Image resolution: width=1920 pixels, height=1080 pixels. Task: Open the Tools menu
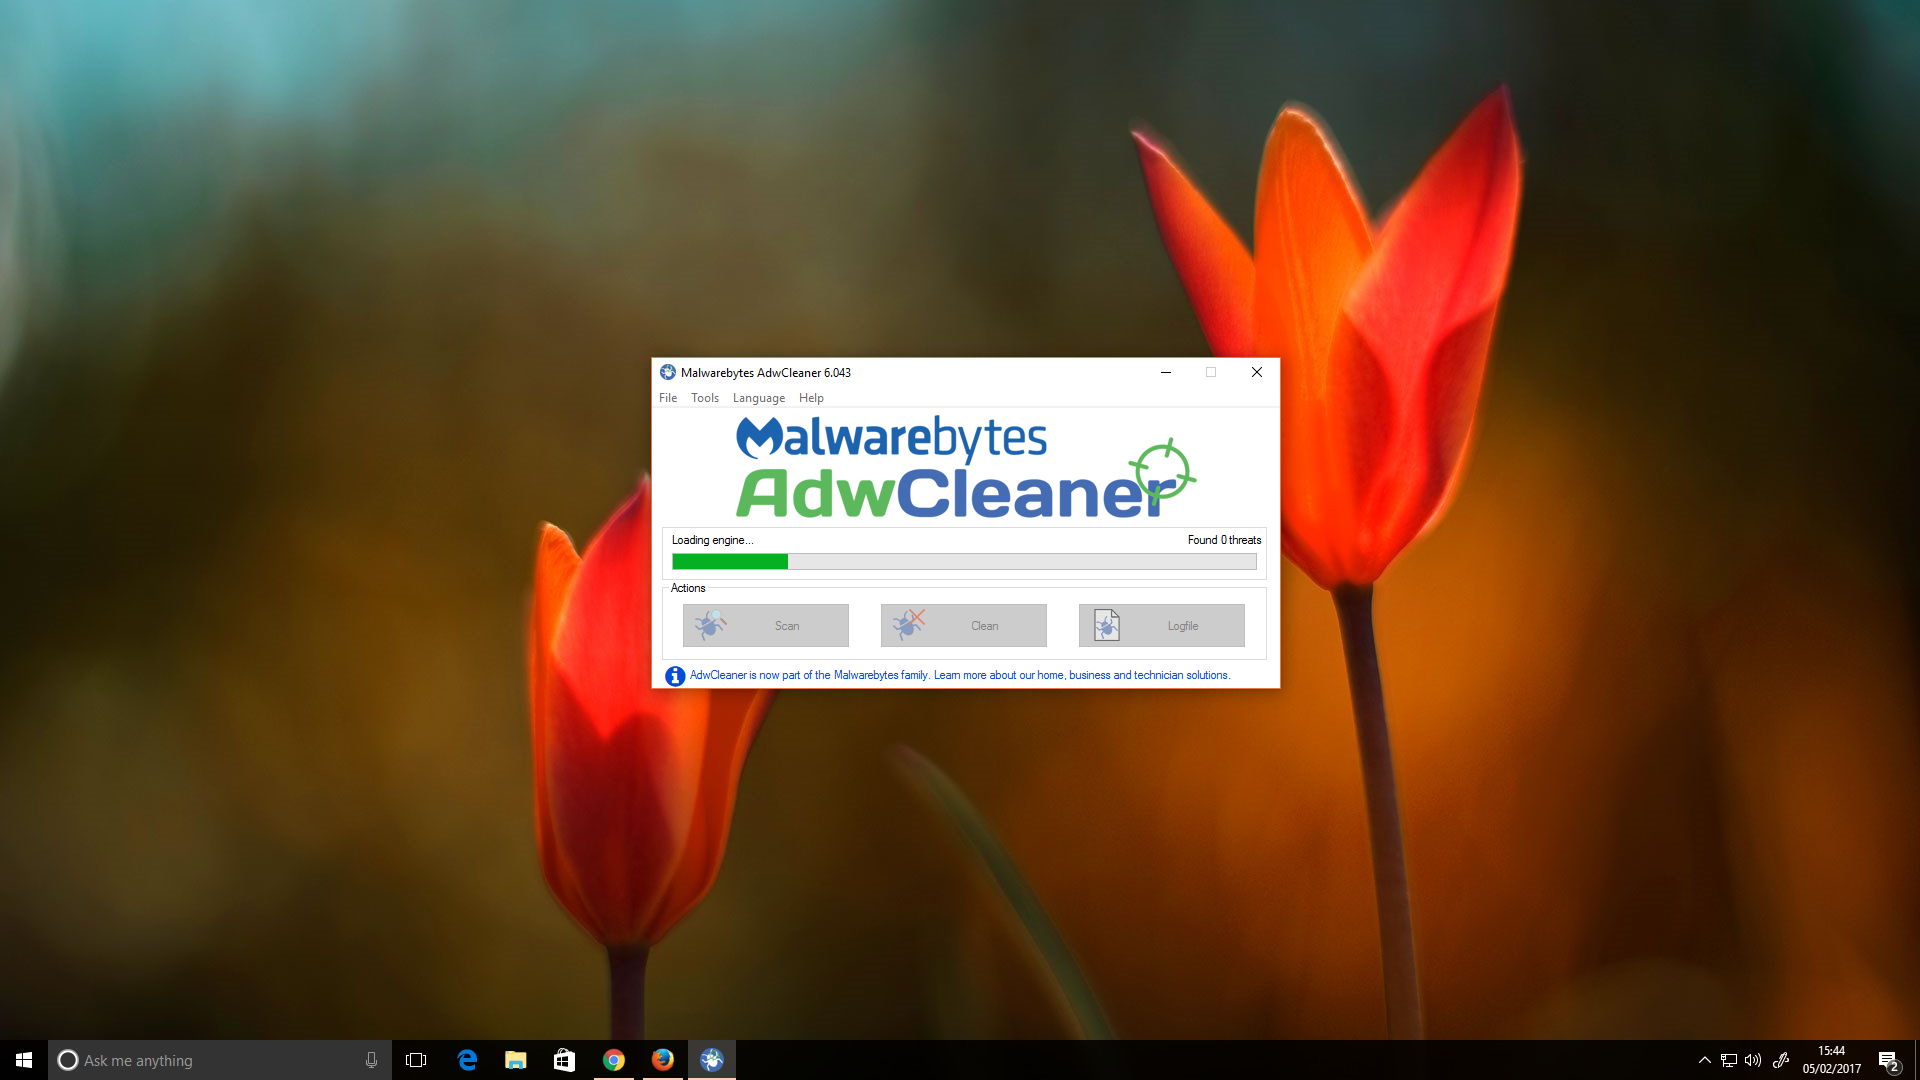705,398
